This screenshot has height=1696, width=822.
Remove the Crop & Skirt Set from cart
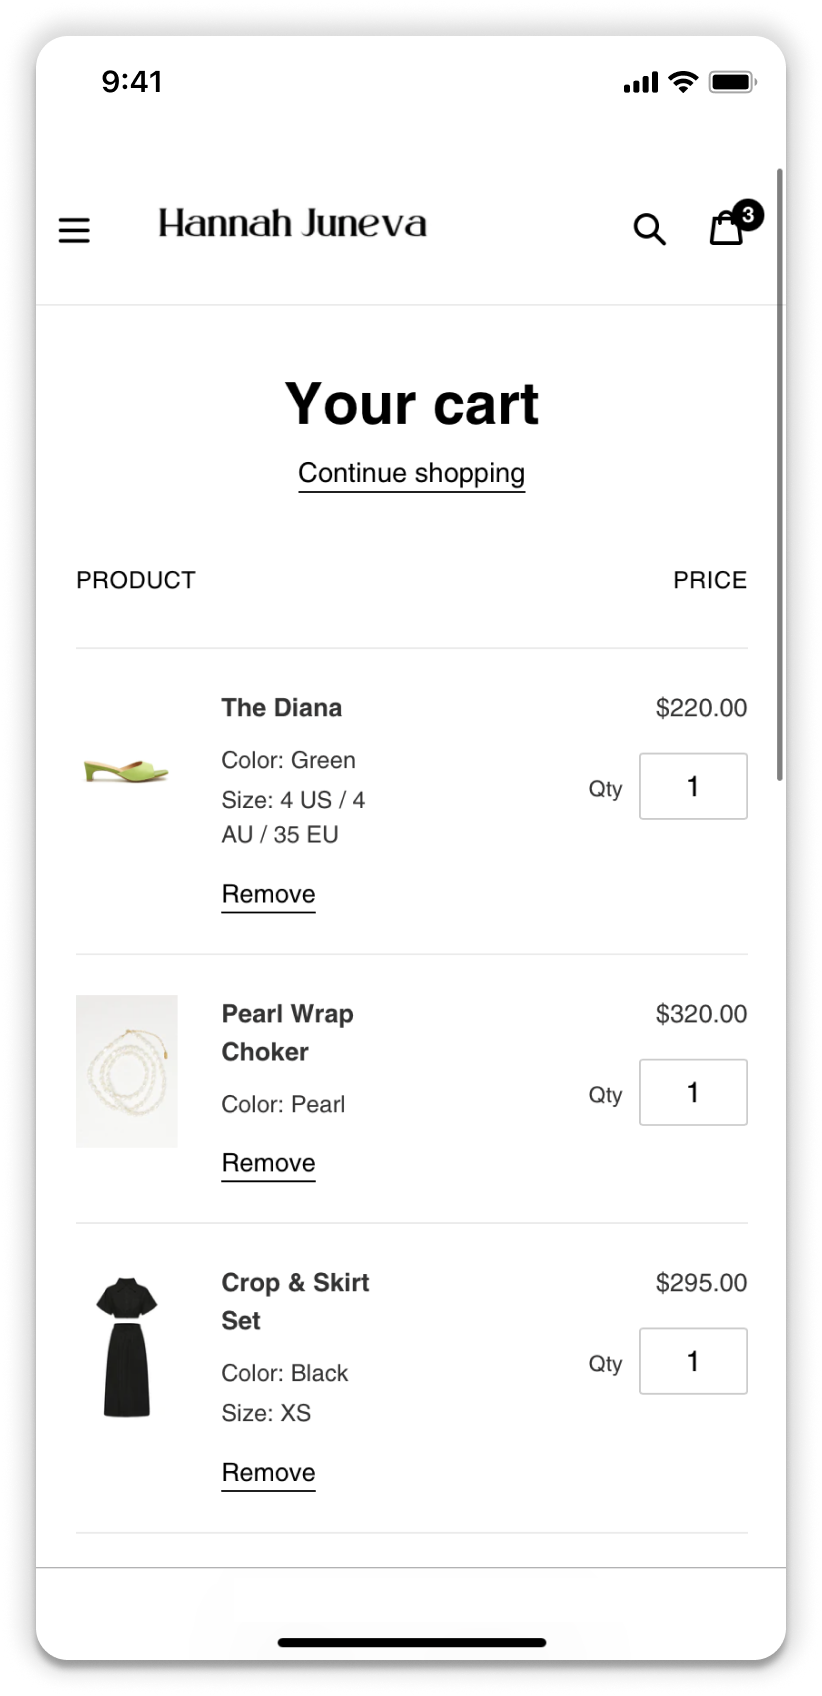268,1473
